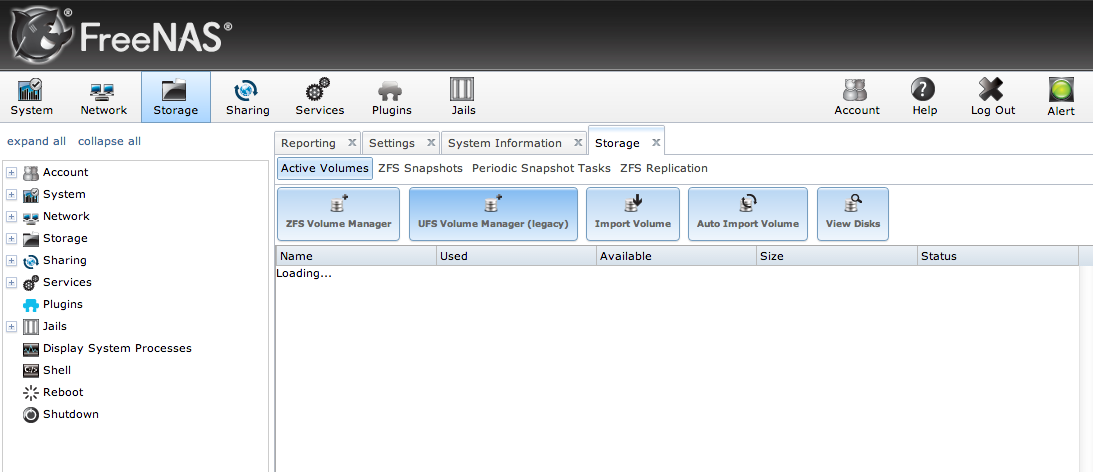
Task: Select Network in the sidebar tree
Action: pyautogui.click(x=66, y=216)
